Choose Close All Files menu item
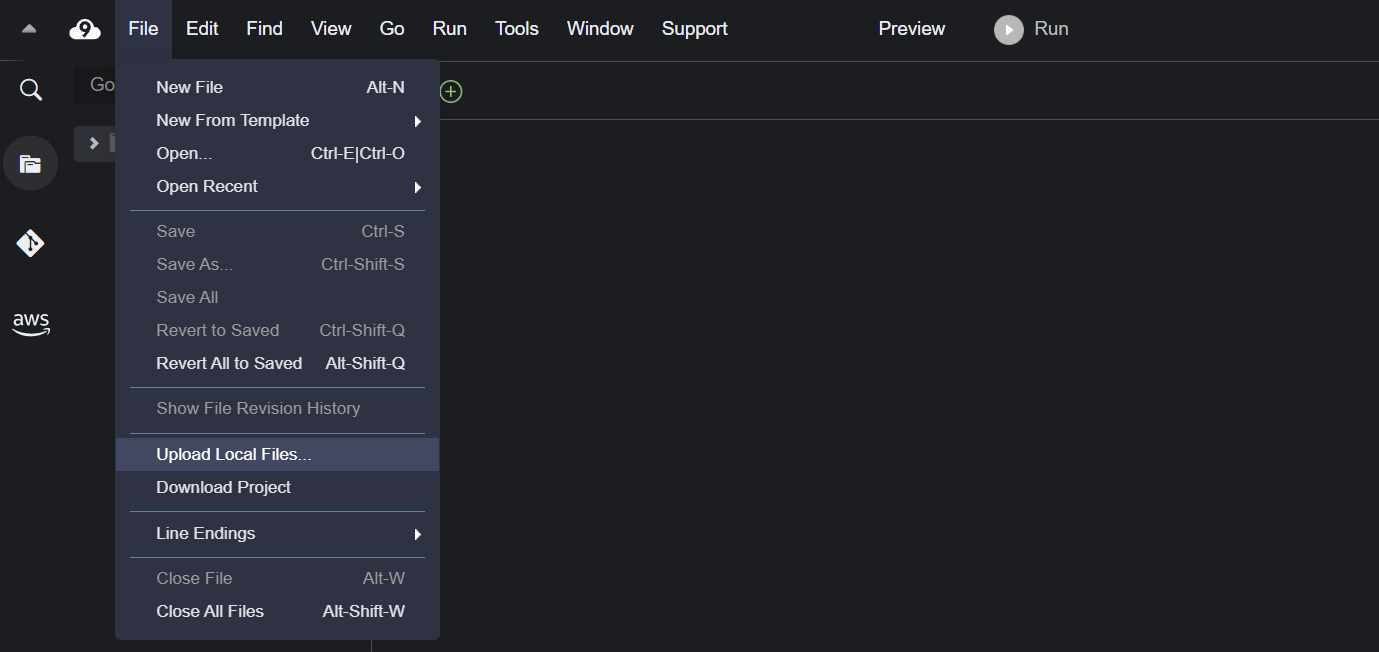1379x652 pixels. click(210, 612)
